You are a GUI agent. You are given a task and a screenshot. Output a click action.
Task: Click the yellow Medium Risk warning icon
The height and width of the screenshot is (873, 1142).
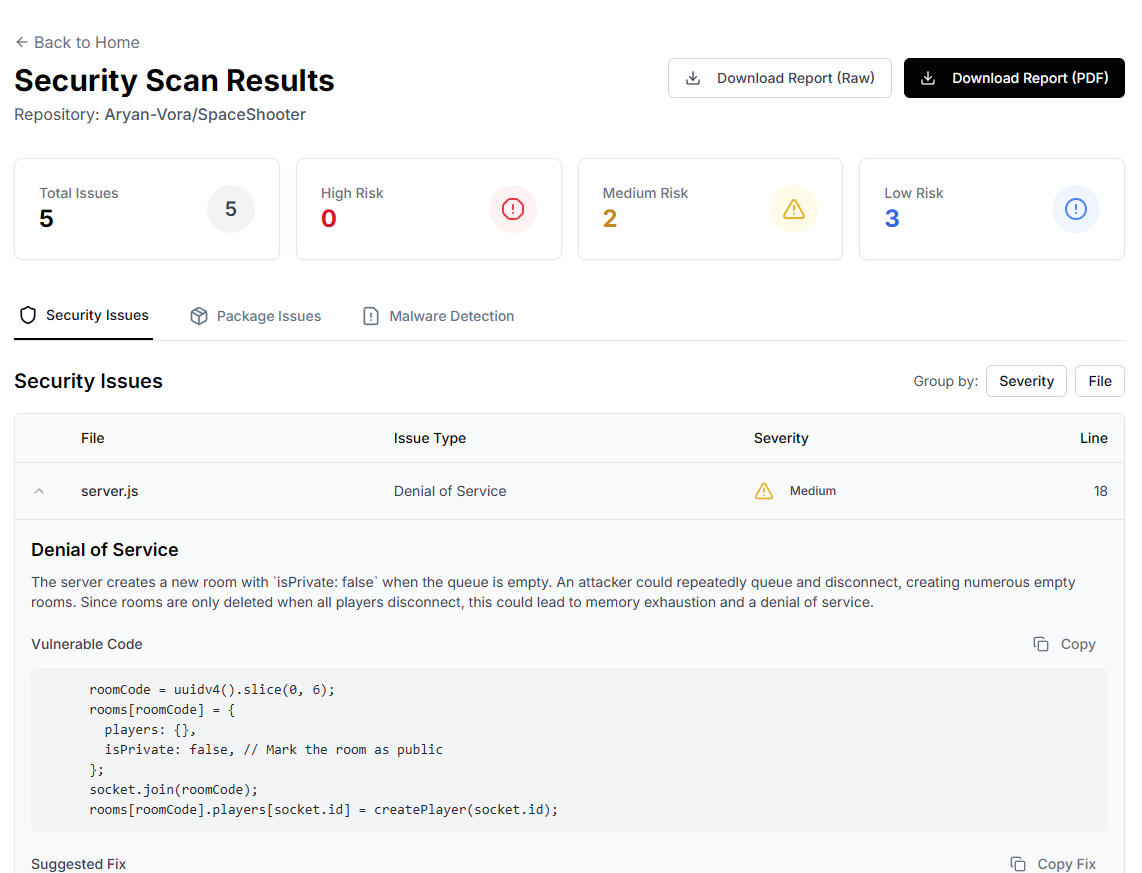[794, 209]
